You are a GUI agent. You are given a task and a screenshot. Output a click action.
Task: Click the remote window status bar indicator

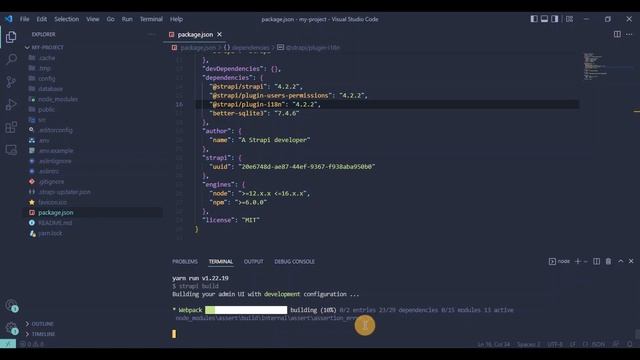(8, 344)
